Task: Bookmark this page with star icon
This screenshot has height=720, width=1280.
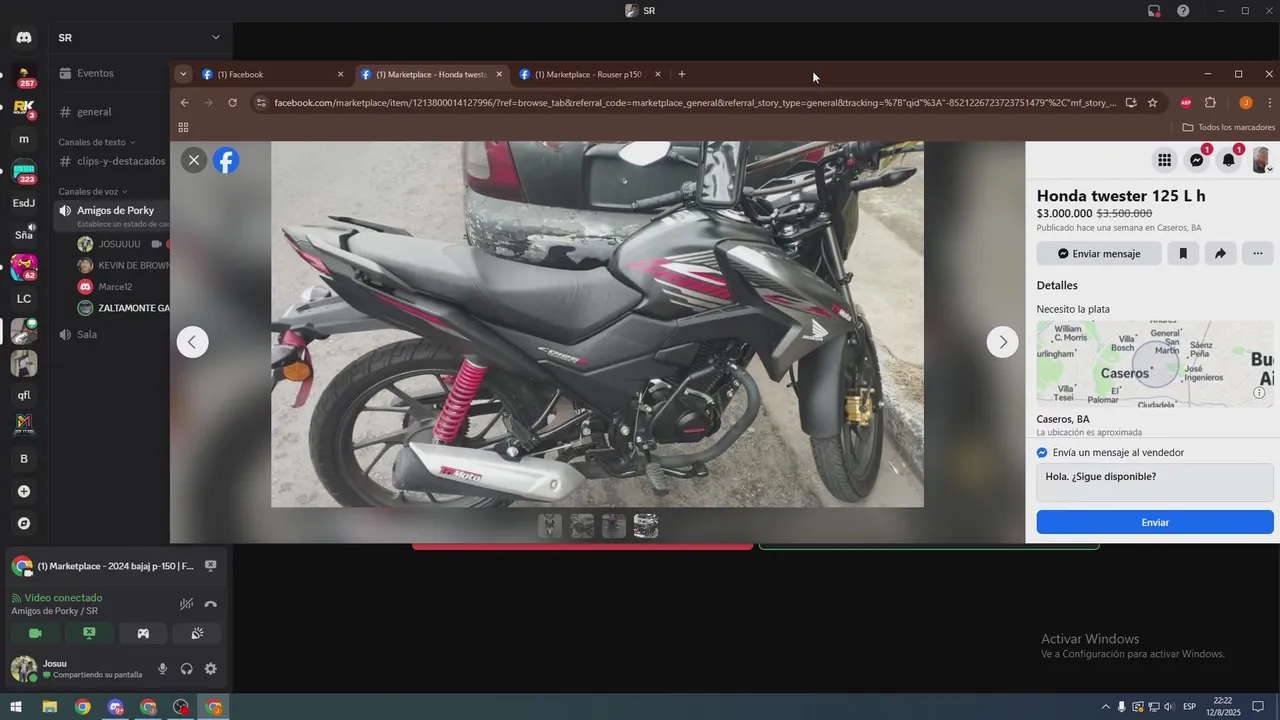Action: tap(1153, 102)
